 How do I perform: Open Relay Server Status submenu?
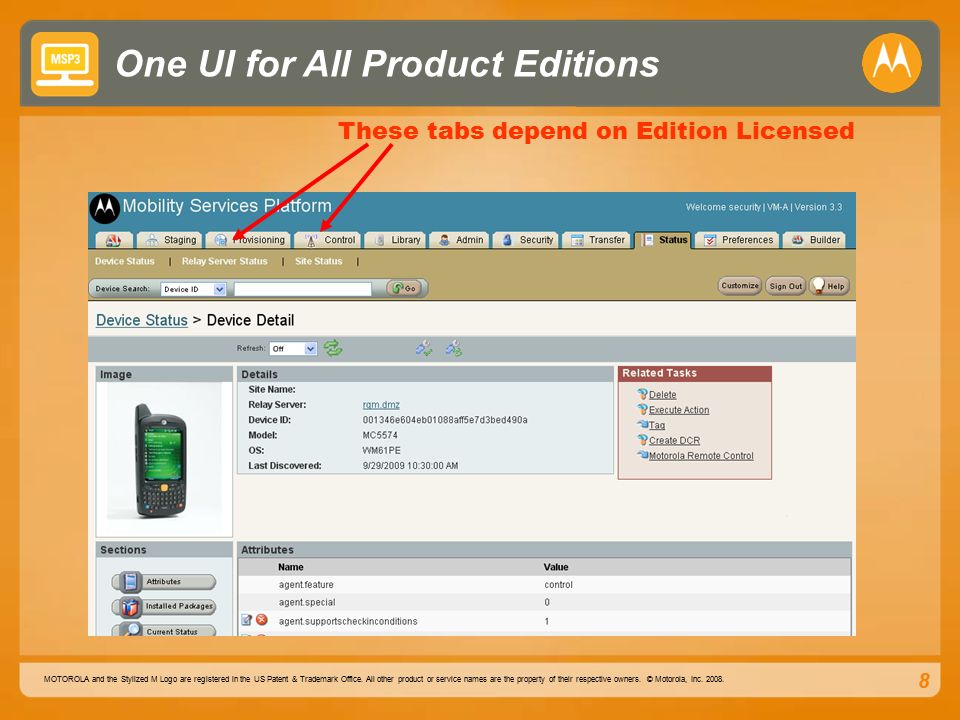click(224, 261)
